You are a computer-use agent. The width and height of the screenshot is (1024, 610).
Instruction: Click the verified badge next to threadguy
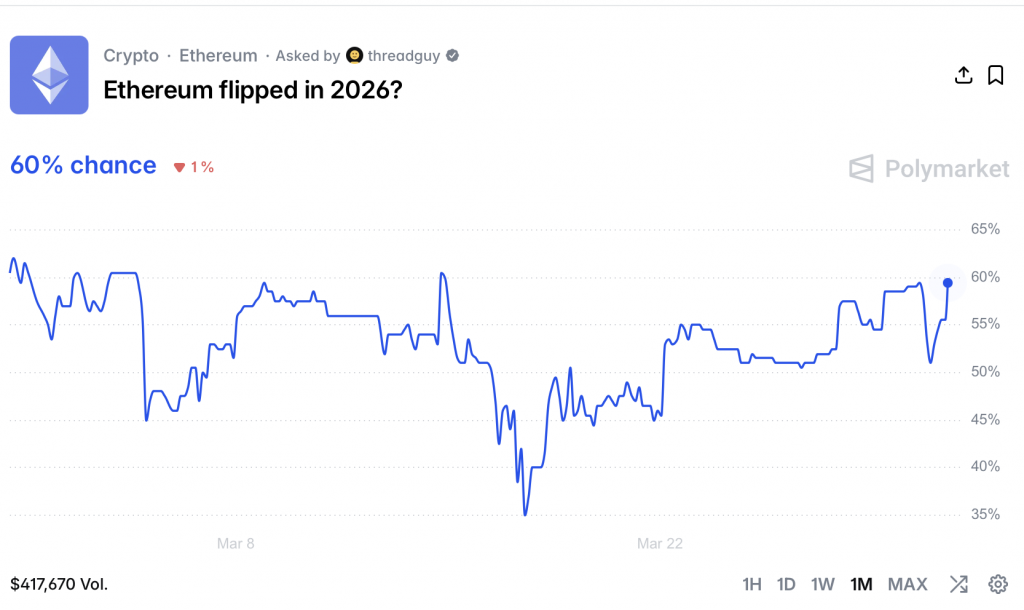tap(453, 56)
